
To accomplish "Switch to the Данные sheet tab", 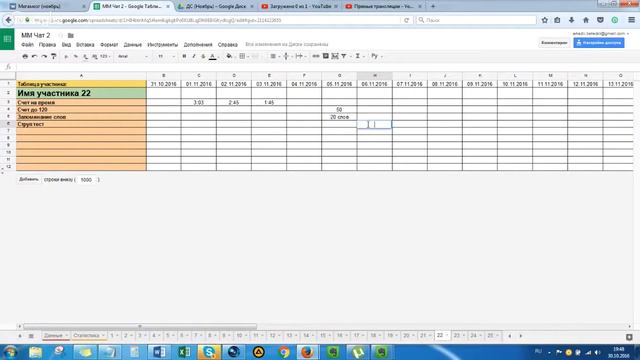I will click(55, 336).
